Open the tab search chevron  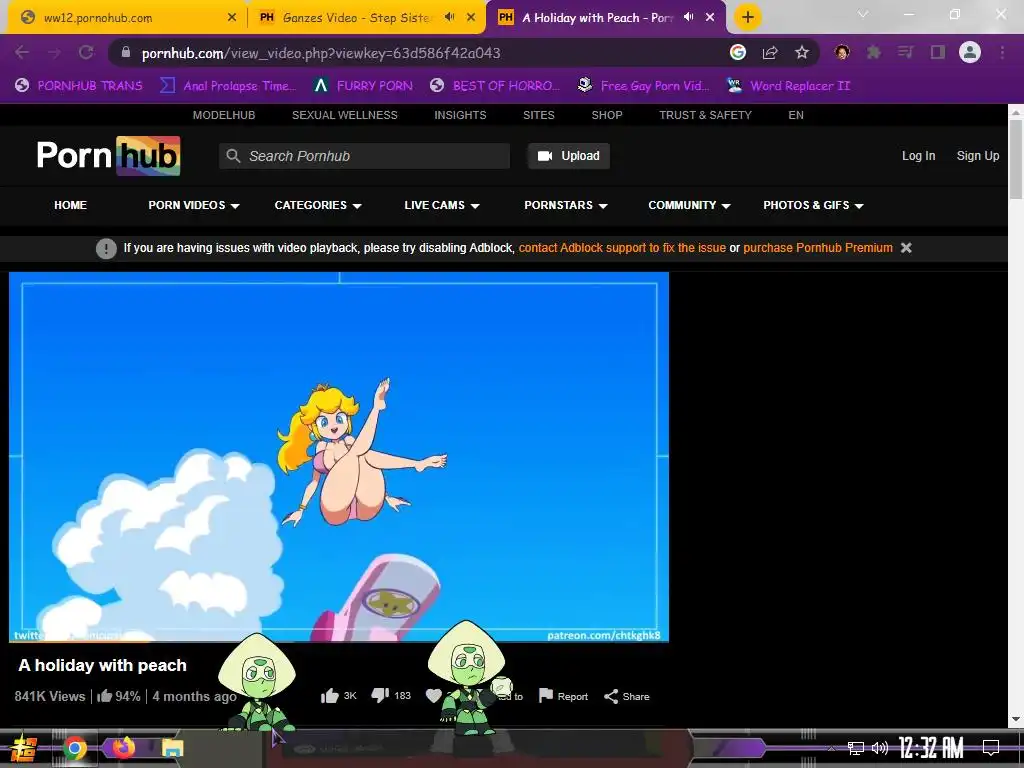863,14
